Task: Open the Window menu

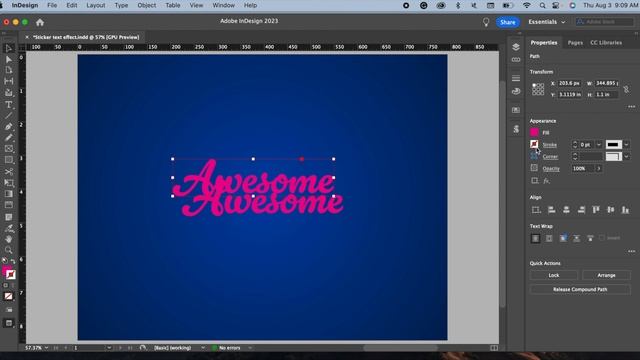Action: click(x=223, y=5)
